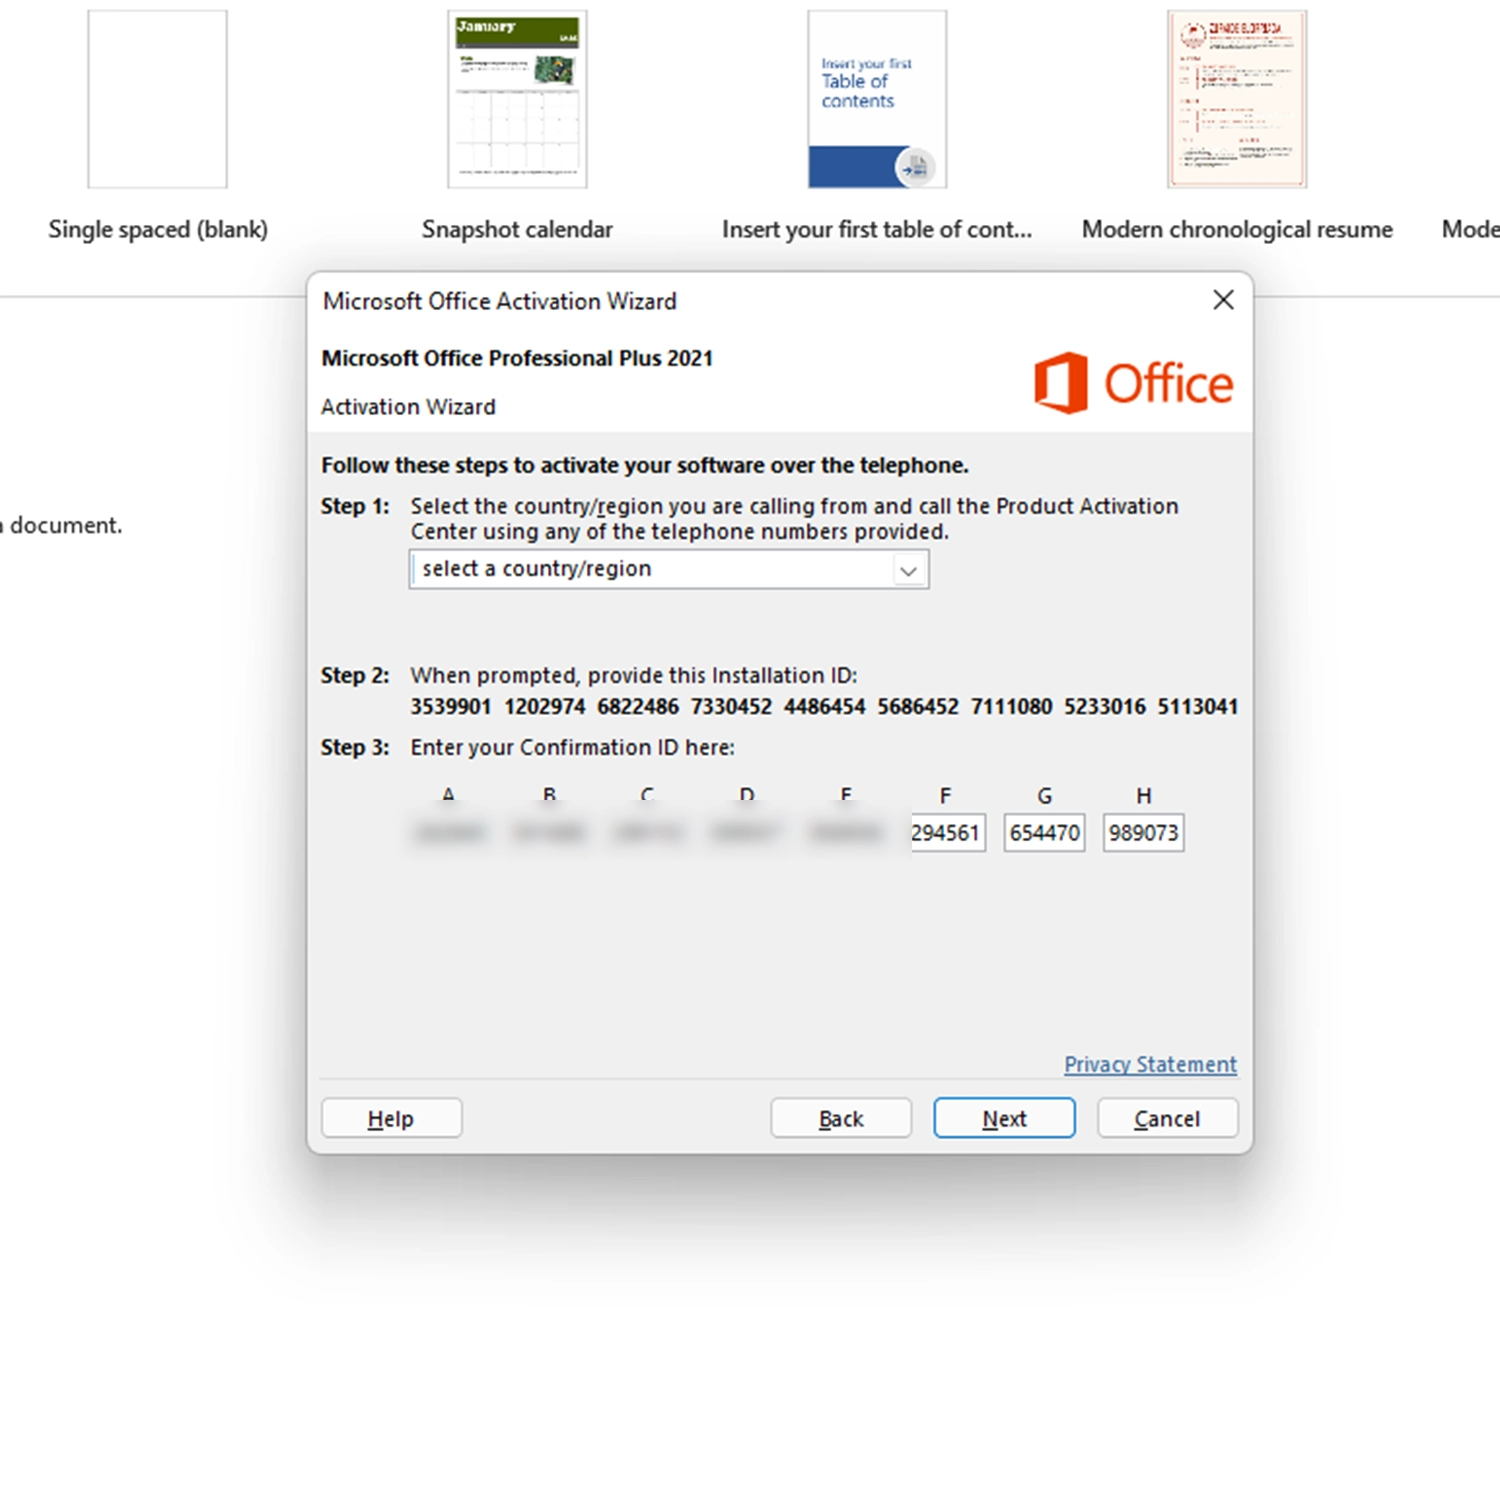1500x1500 pixels.
Task: Click Confirmation ID field H
Action: (x=1143, y=832)
